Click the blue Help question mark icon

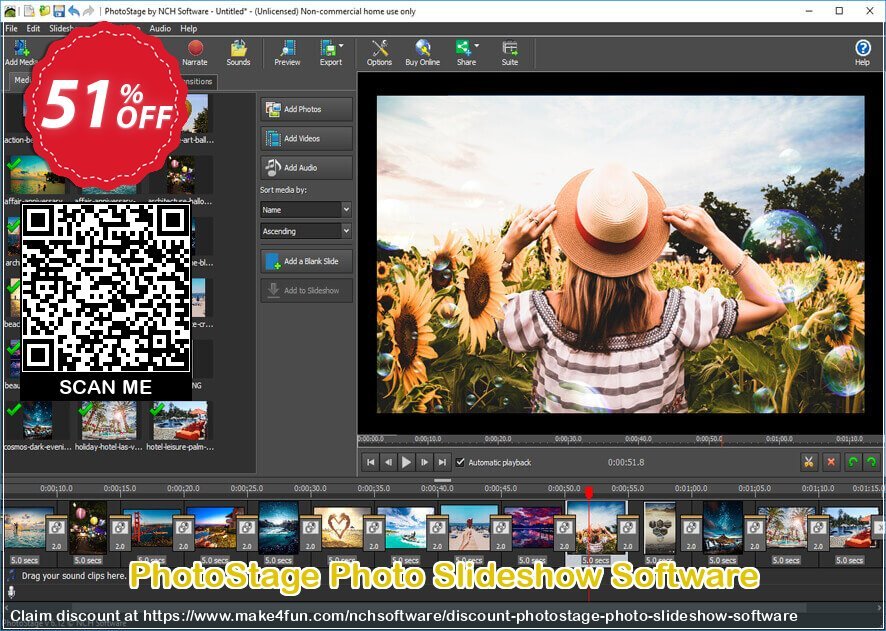(x=862, y=49)
